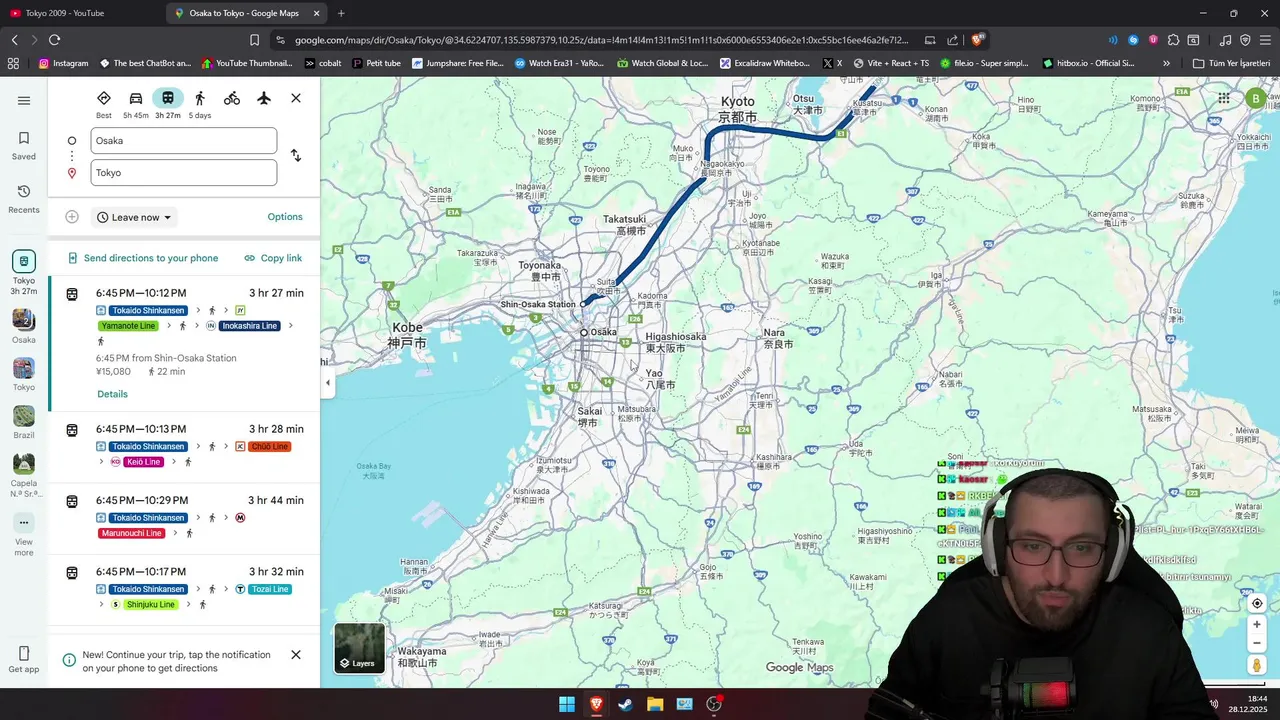The height and width of the screenshot is (720, 1280).
Task: Open a new browser tab
Action: click(341, 13)
